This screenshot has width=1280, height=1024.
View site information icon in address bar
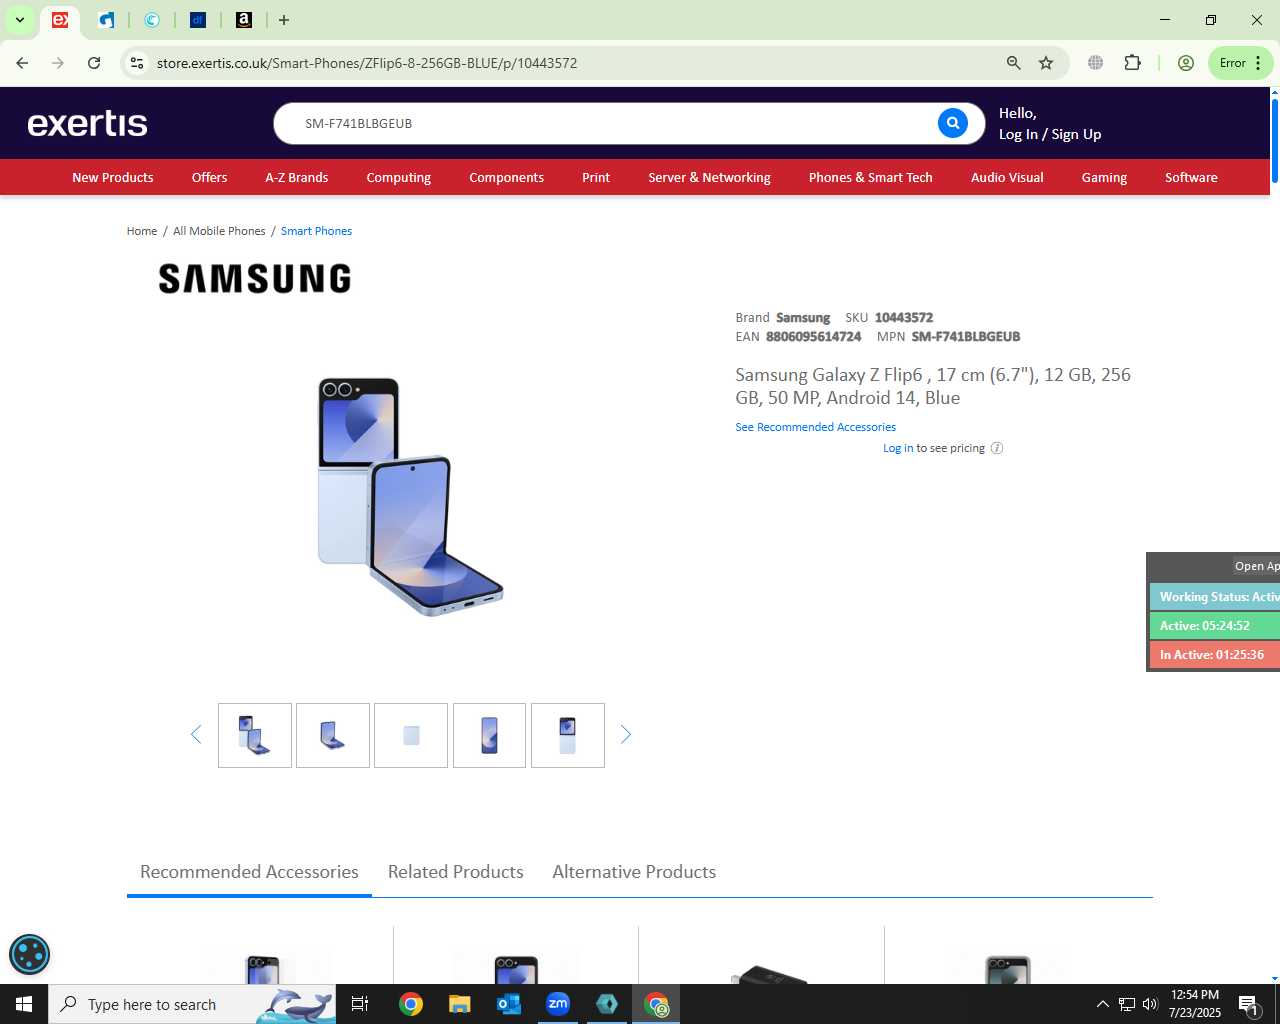click(137, 63)
